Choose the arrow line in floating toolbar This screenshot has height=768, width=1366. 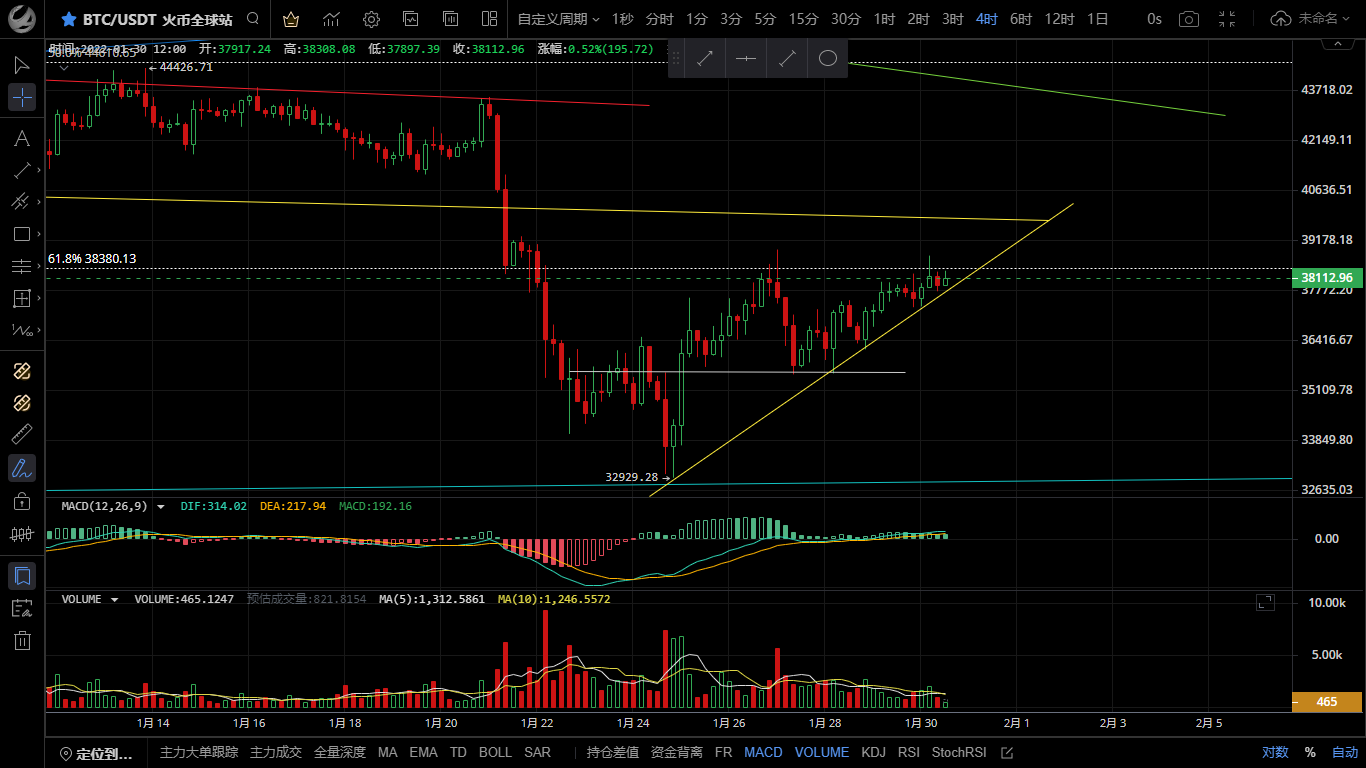[705, 59]
